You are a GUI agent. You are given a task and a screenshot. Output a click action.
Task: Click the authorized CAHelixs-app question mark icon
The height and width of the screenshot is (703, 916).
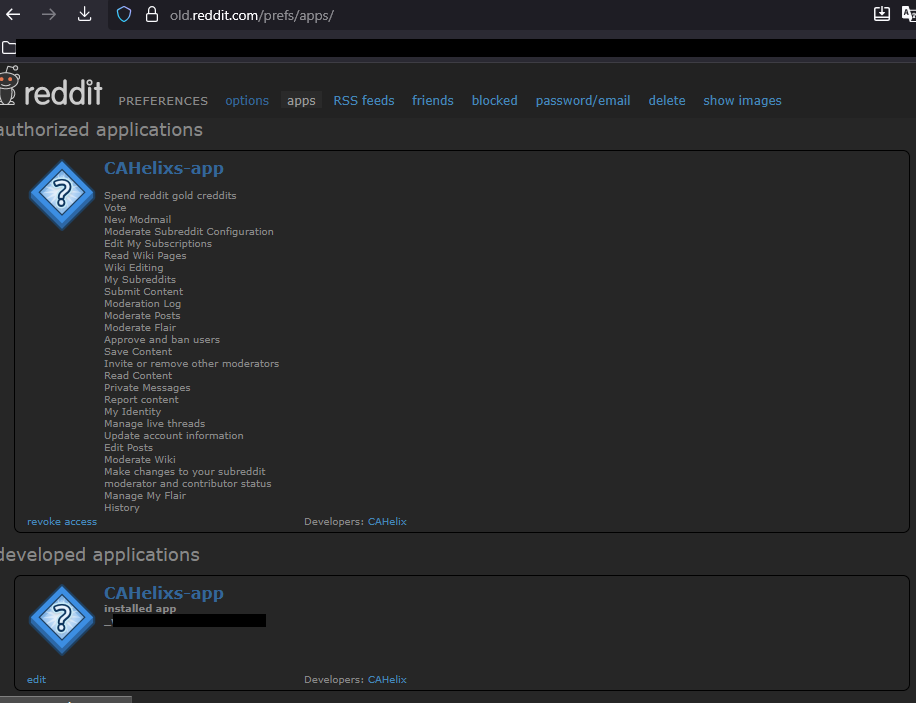coord(62,195)
